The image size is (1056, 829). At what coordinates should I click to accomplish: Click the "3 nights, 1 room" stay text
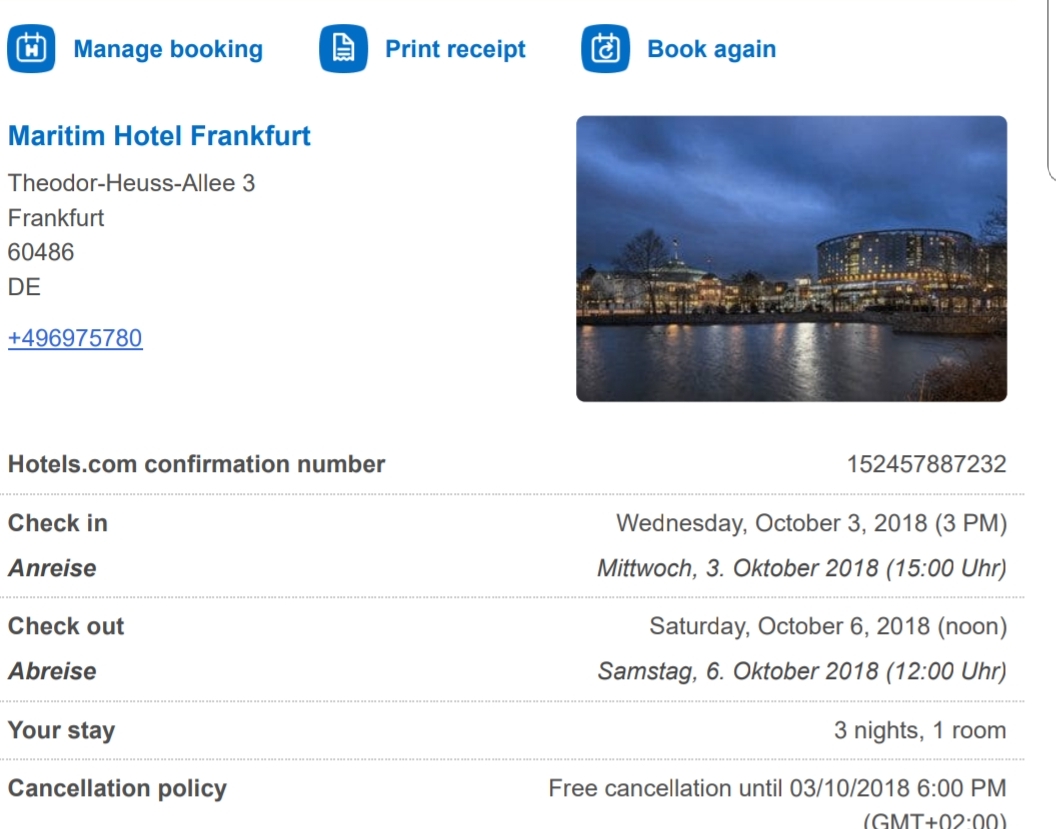point(920,731)
